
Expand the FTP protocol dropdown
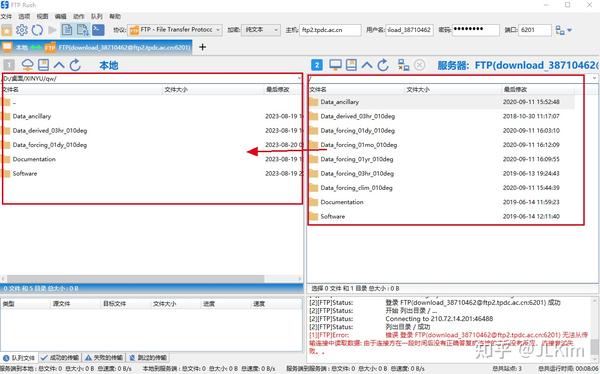[218, 30]
